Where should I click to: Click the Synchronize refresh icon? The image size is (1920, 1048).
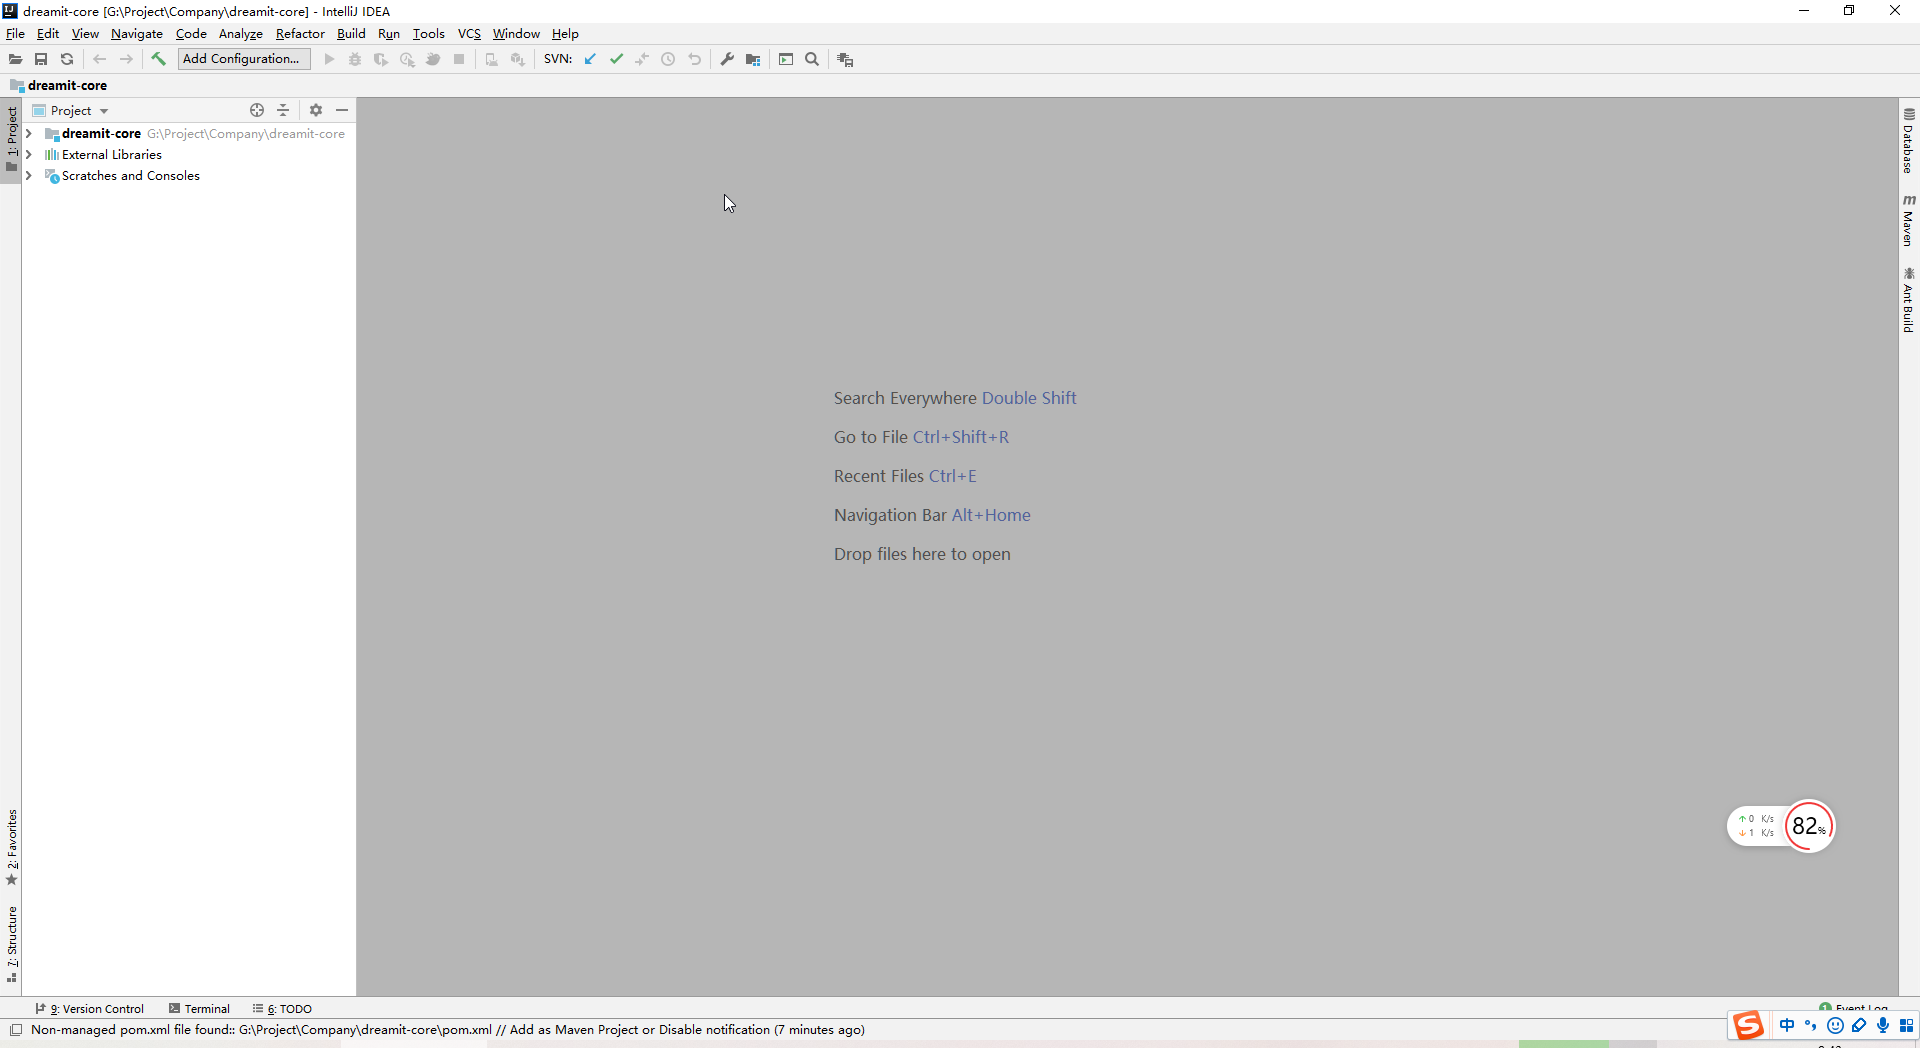[67, 59]
